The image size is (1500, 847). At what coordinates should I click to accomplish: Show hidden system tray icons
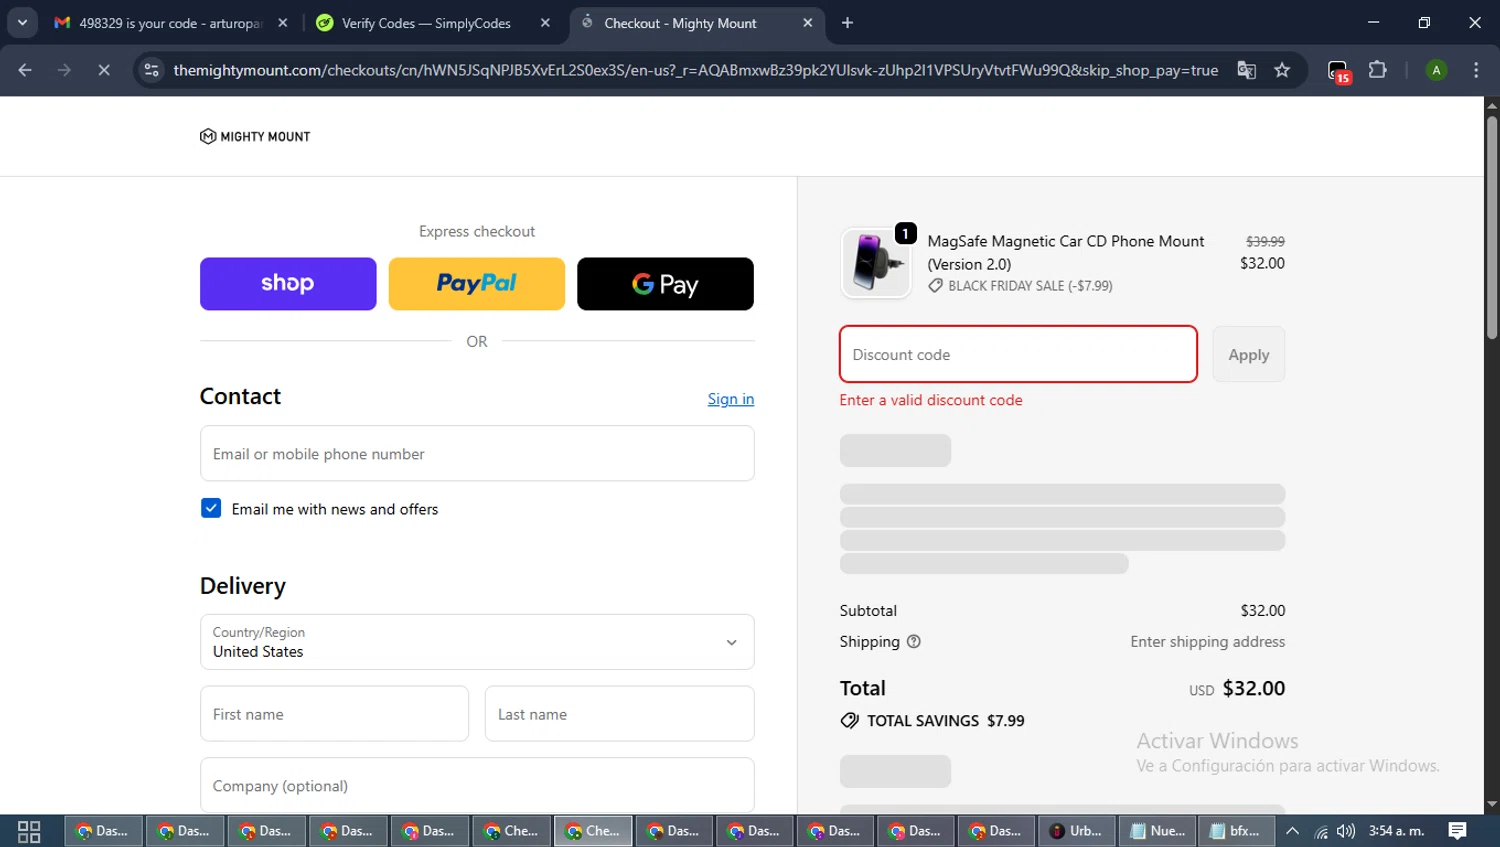[x=1292, y=831]
